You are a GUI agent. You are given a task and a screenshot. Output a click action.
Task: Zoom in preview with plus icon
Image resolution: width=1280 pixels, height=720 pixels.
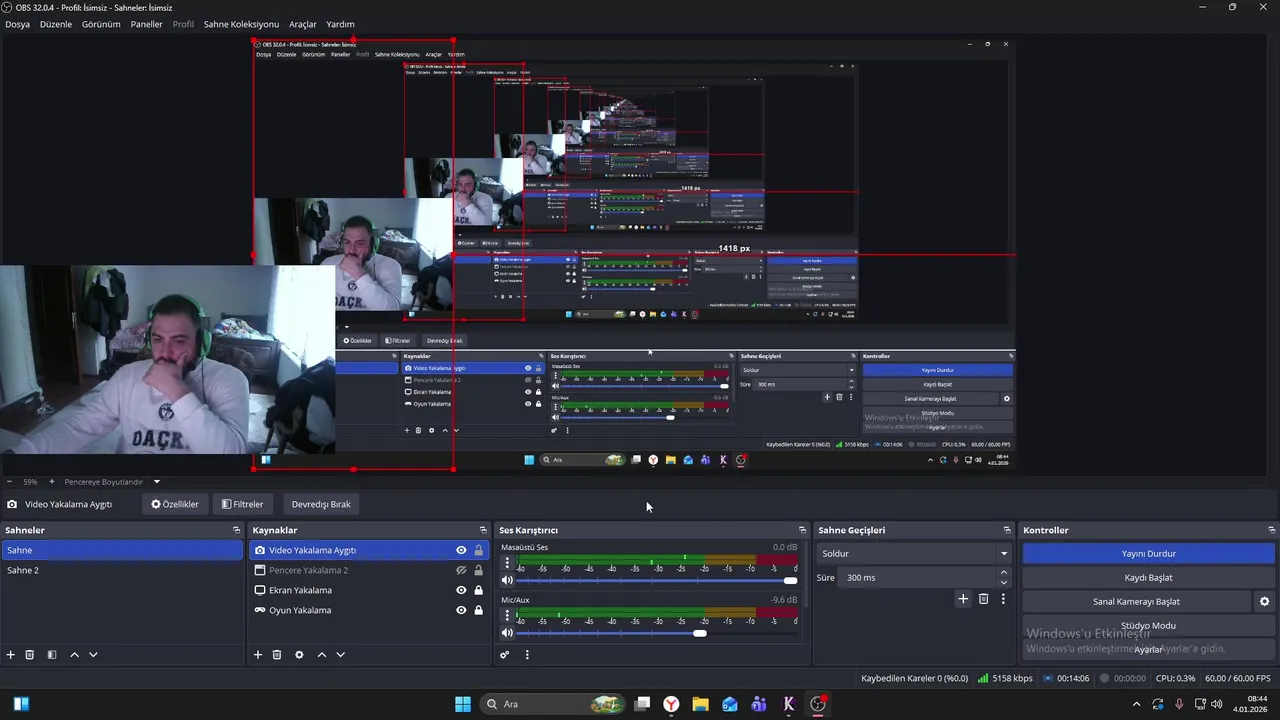coord(52,482)
